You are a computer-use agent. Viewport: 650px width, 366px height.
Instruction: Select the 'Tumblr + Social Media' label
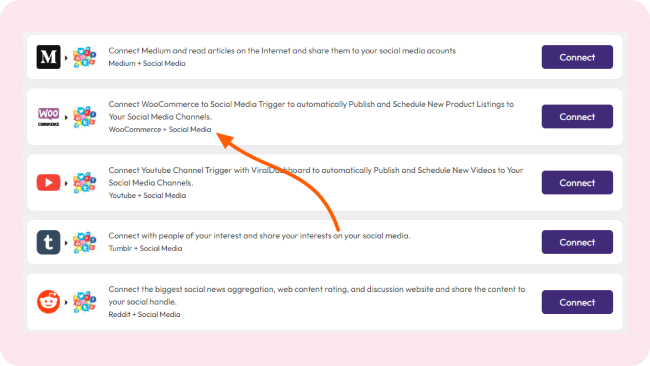tap(145, 248)
